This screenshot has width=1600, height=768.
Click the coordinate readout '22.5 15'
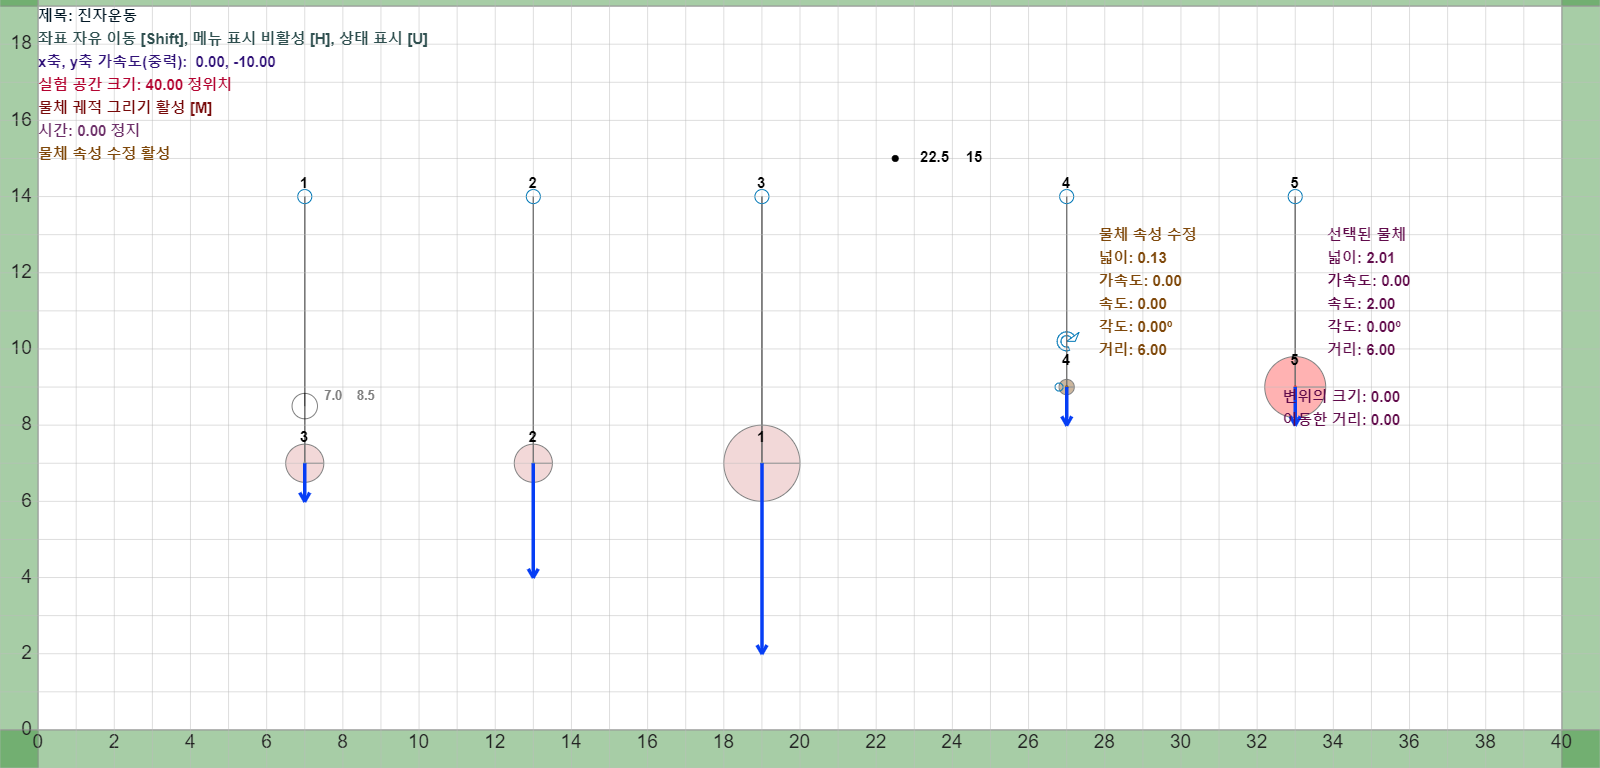tap(951, 157)
